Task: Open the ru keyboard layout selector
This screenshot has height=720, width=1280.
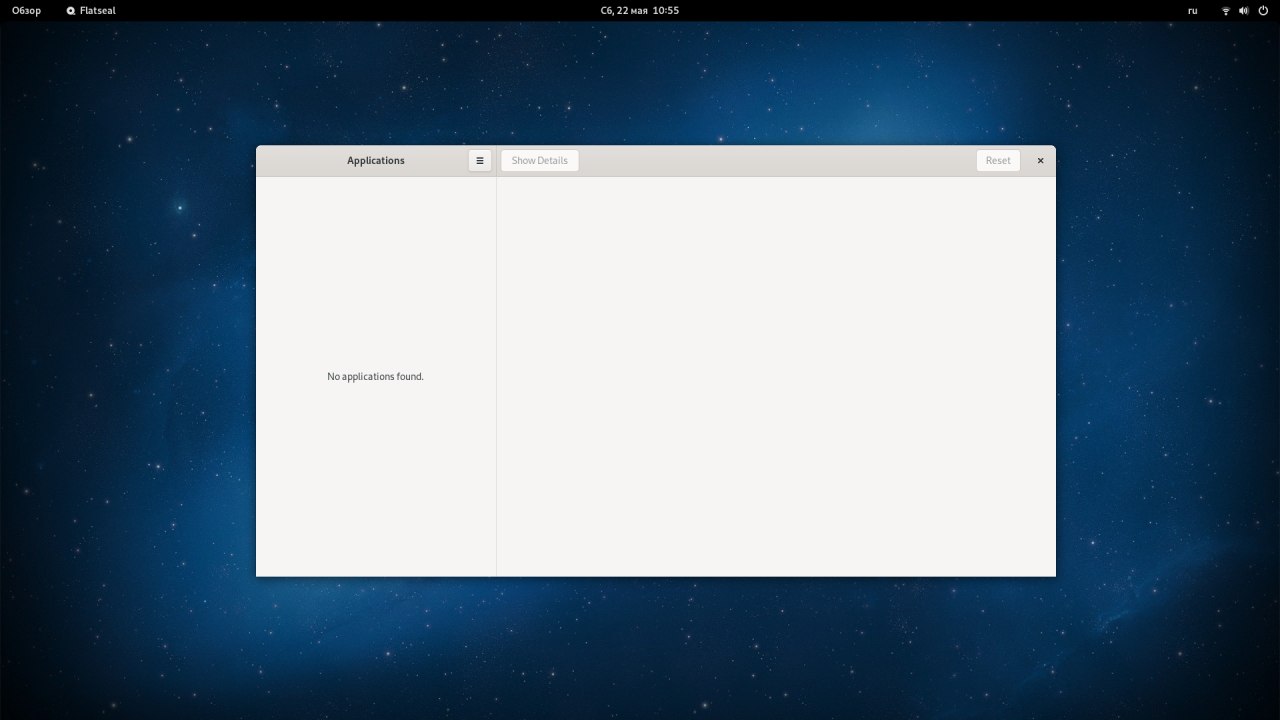Action: tap(1192, 10)
